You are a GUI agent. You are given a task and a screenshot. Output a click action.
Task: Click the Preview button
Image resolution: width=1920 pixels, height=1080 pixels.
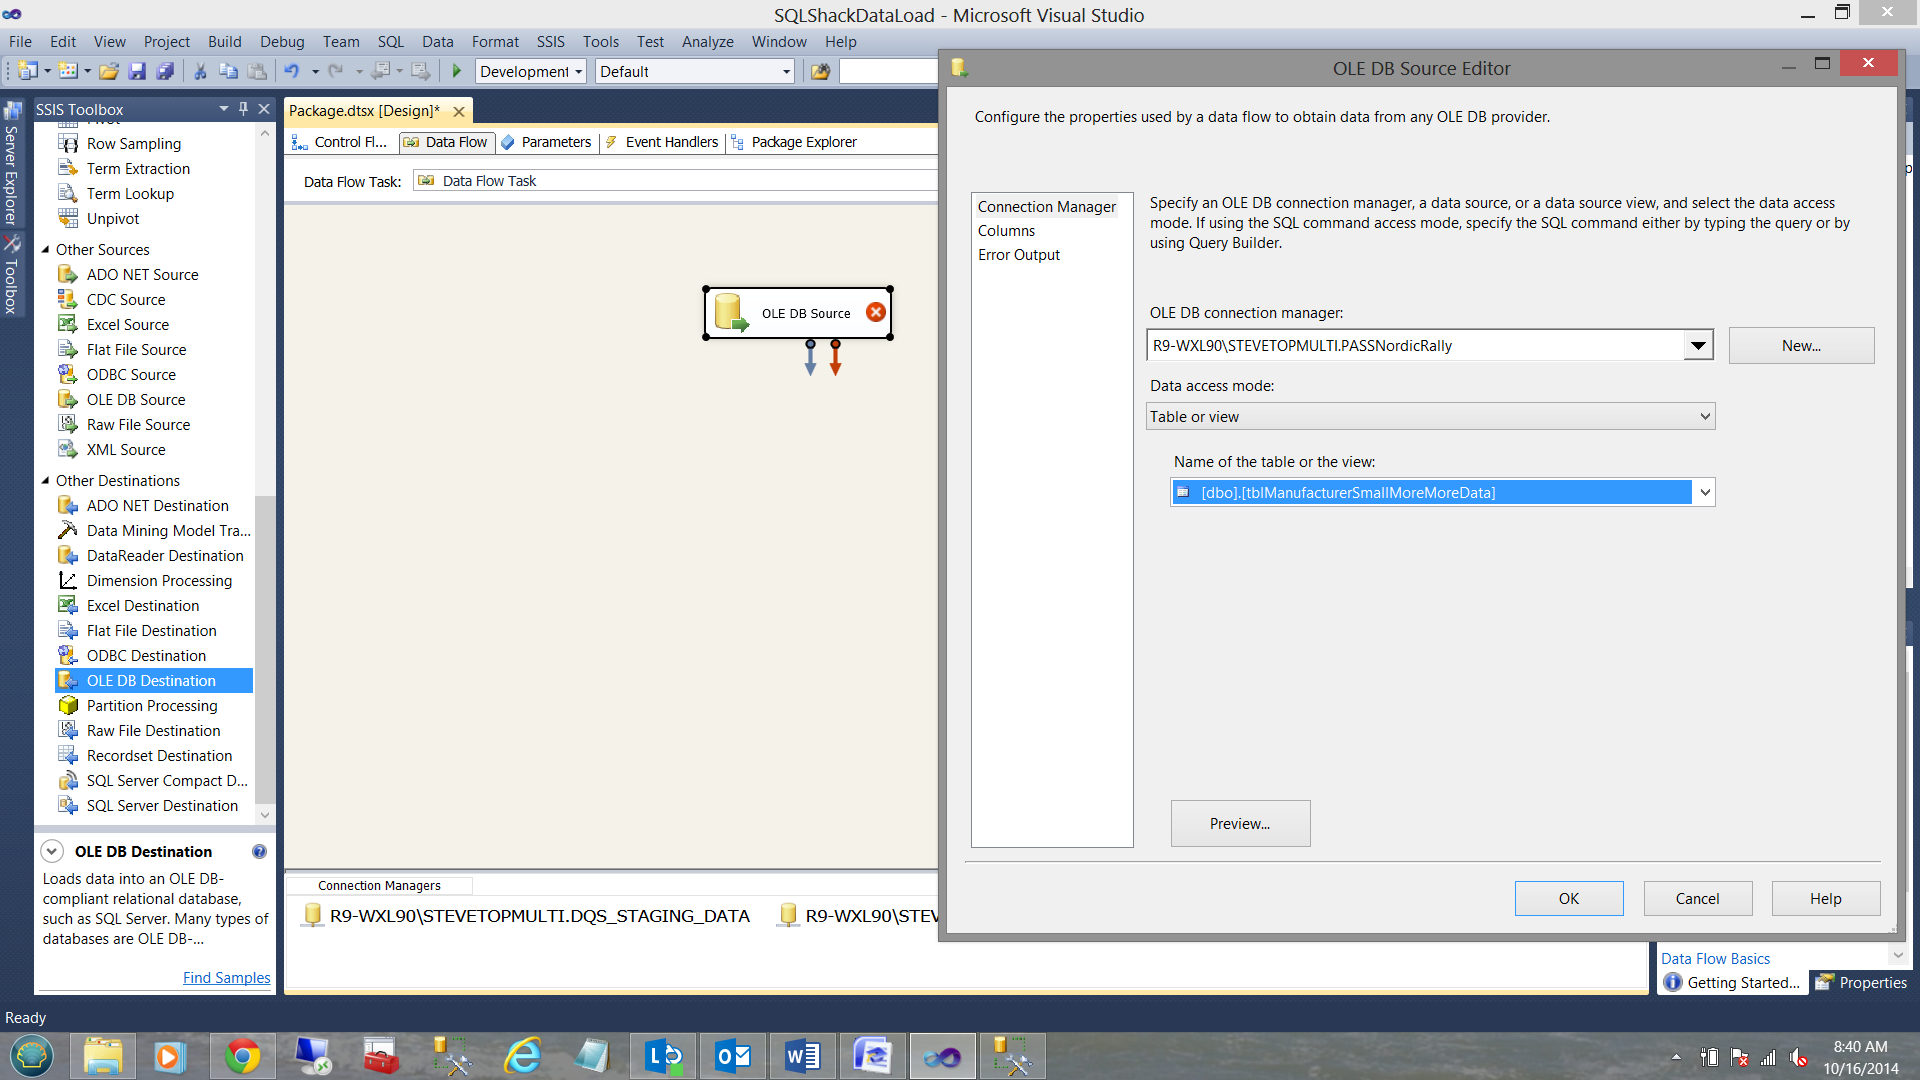click(1240, 824)
